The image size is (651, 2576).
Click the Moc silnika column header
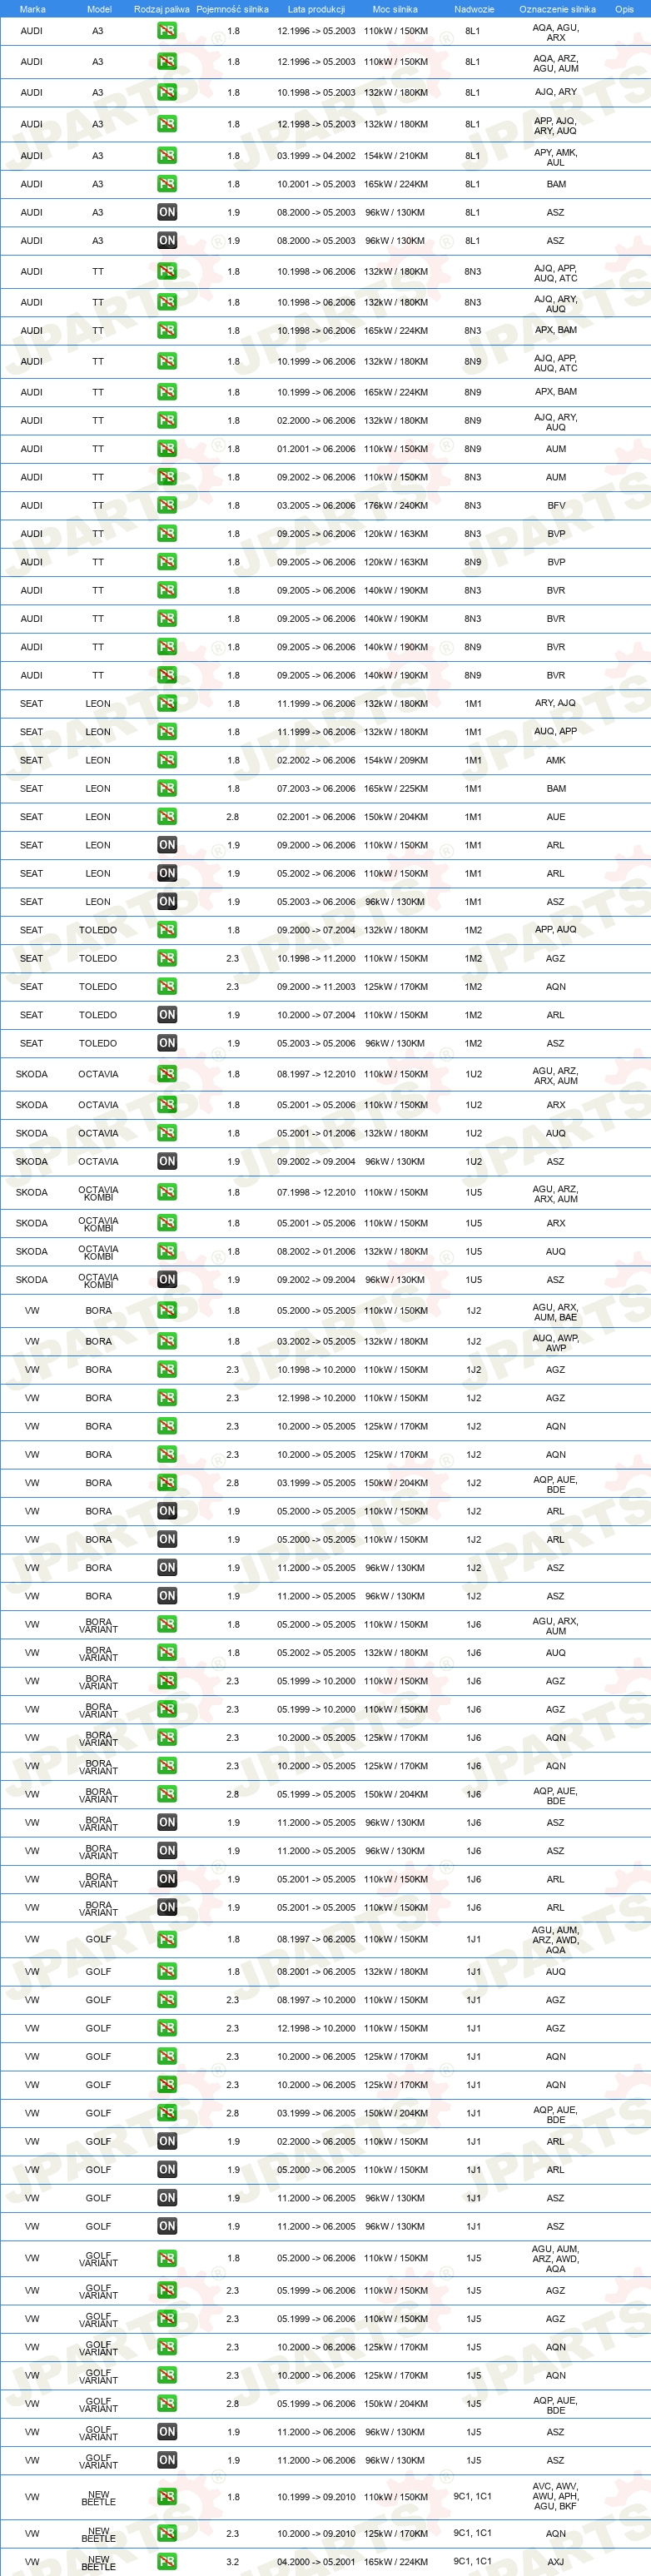395,9
